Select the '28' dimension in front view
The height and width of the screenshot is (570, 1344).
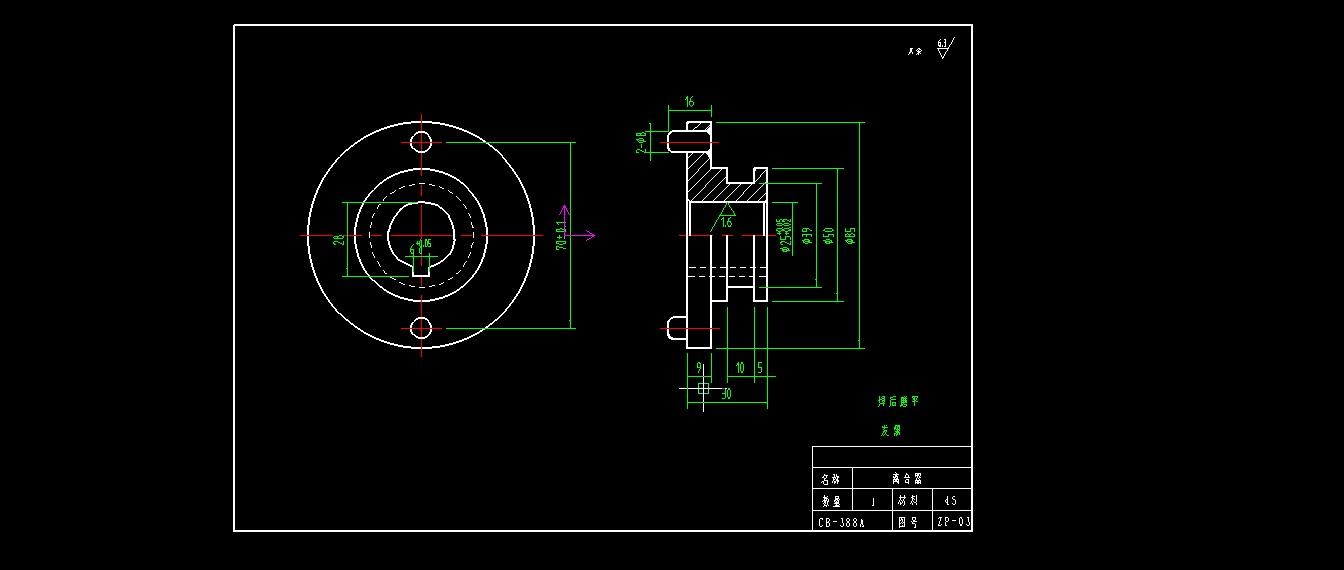point(339,239)
